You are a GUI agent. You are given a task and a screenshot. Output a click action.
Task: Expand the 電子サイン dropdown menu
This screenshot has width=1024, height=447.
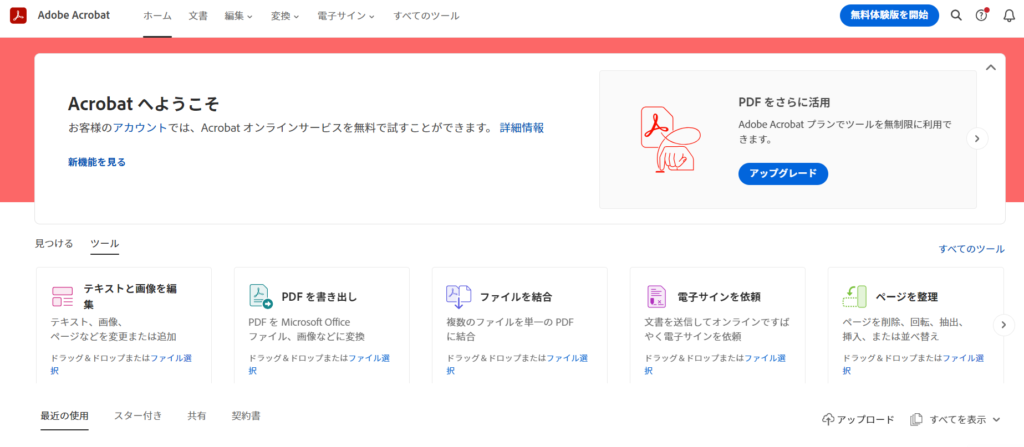click(345, 16)
